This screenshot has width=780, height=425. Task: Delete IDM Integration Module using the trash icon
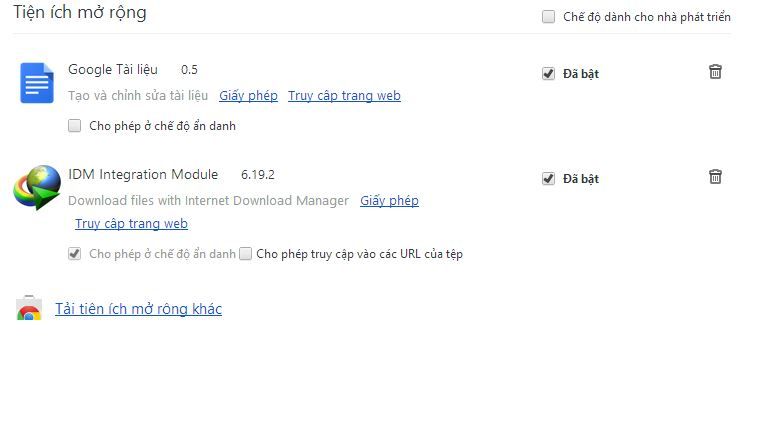[715, 177]
